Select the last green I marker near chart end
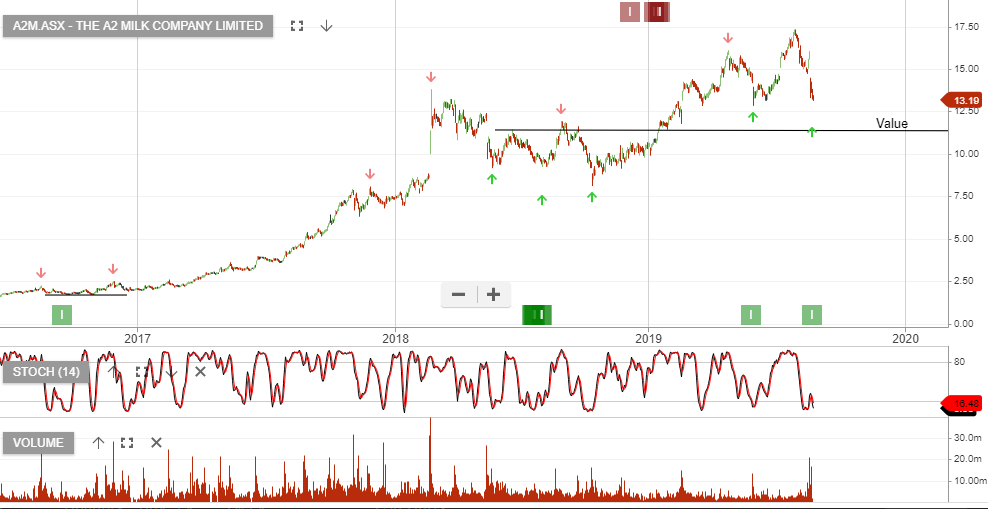Viewport: 988px width, 509px height. pos(812,314)
